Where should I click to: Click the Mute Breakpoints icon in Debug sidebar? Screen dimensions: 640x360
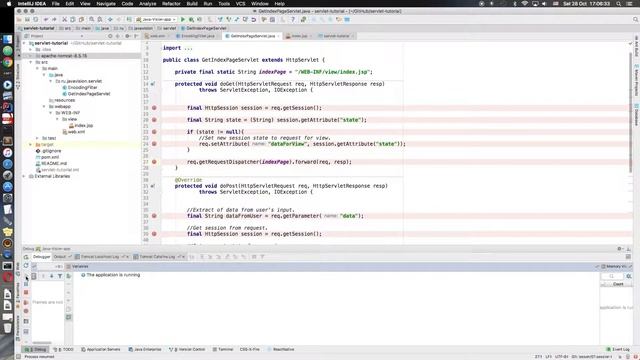tap(26, 311)
